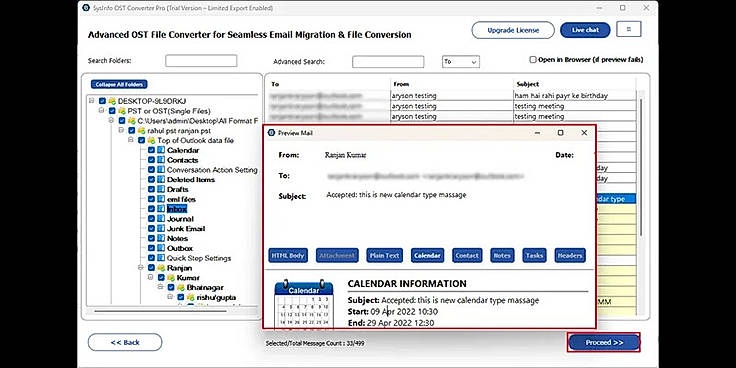Click the Advanced Search text field
The width and height of the screenshot is (736, 368).
point(388,61)
